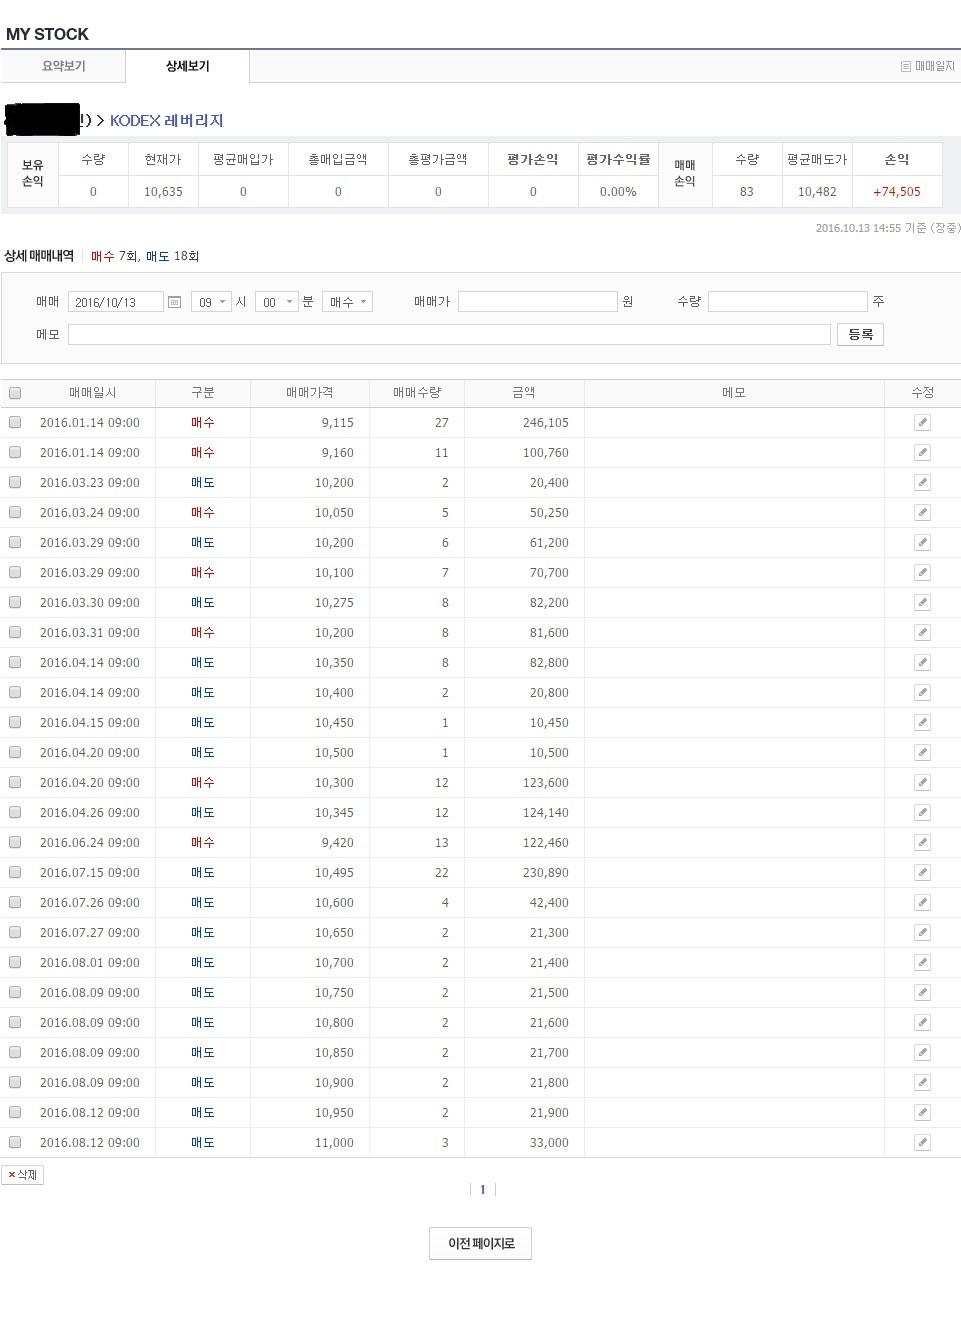Click edit pencil for 2016.01.14 9,115 buy row
Image resolution: width=961 pixels, height=1330 pixels.
[922, 423]
